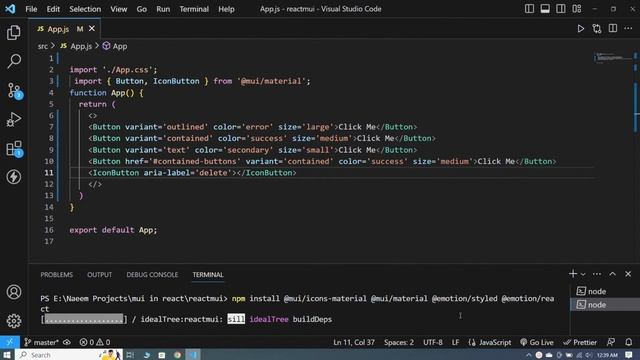Screen dimensions: 640x360
Task: Open the editor More Actions ellipsis
Action: (629, 29)
